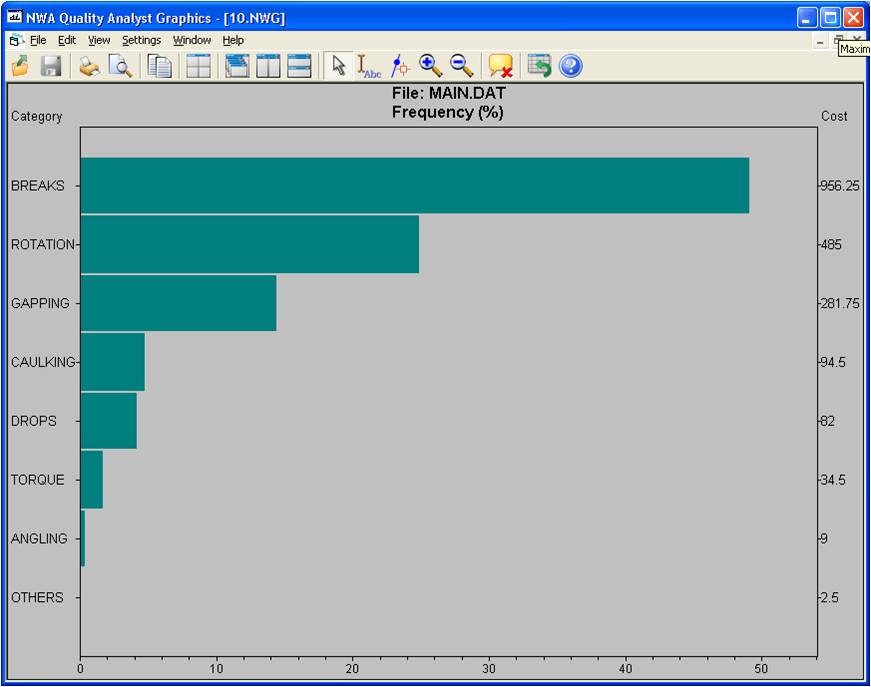Click the zoom in magnifier icon
This screenshot has height=687, width=871.
pyautogui.click(x=431, y=66)
